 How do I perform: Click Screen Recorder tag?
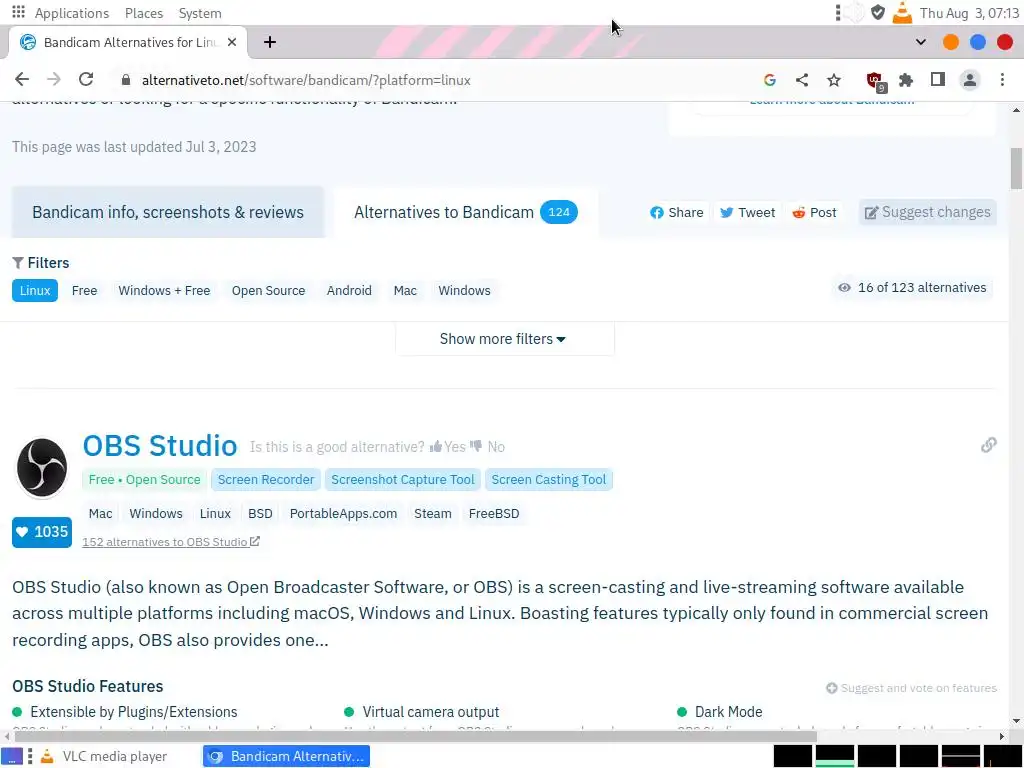(266, 479)
